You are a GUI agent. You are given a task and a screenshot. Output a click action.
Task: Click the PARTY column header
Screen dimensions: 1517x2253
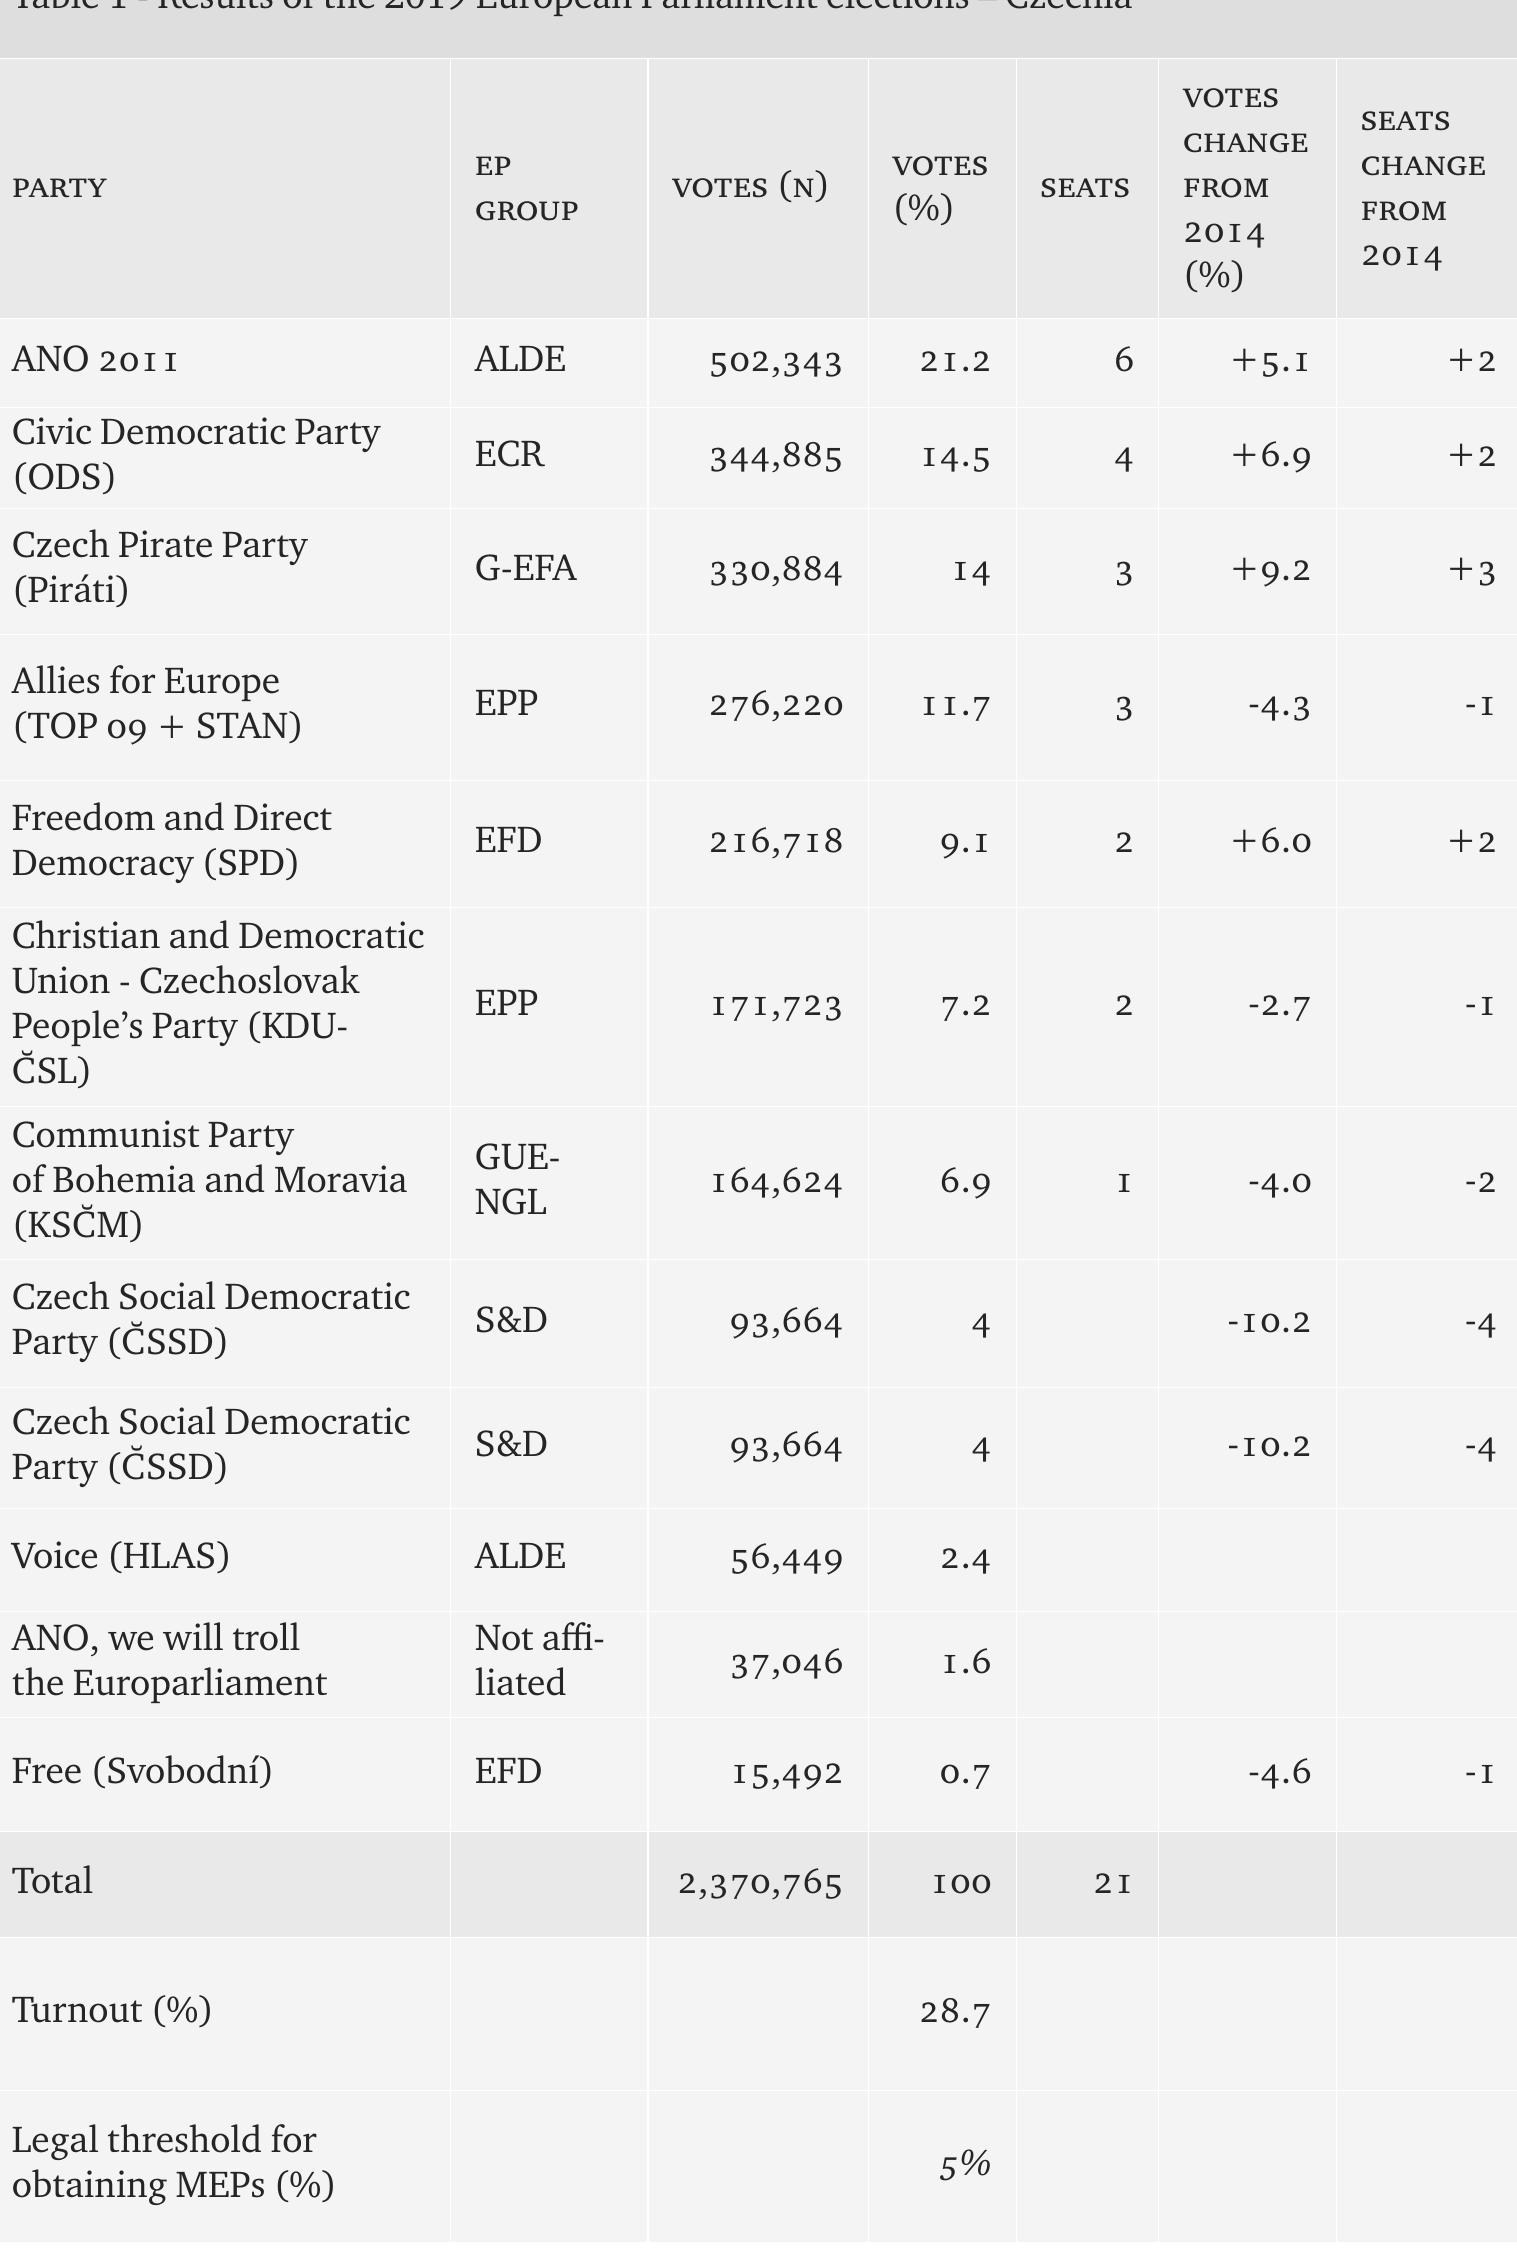(x=59, y=188)
